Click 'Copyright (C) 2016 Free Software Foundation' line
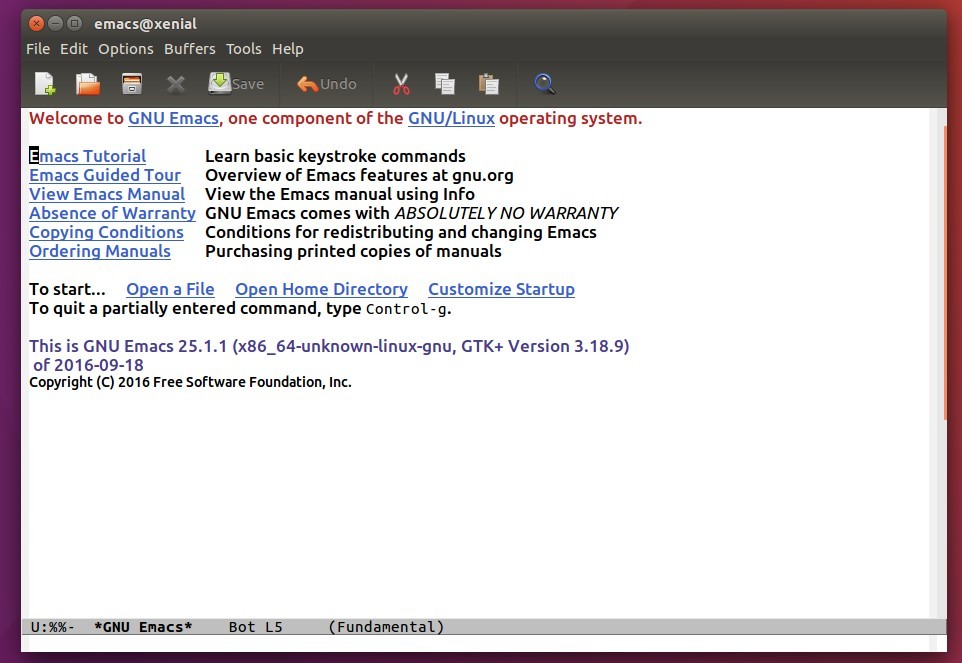Viewport: 962px width, 663px height. click(190, 382)
